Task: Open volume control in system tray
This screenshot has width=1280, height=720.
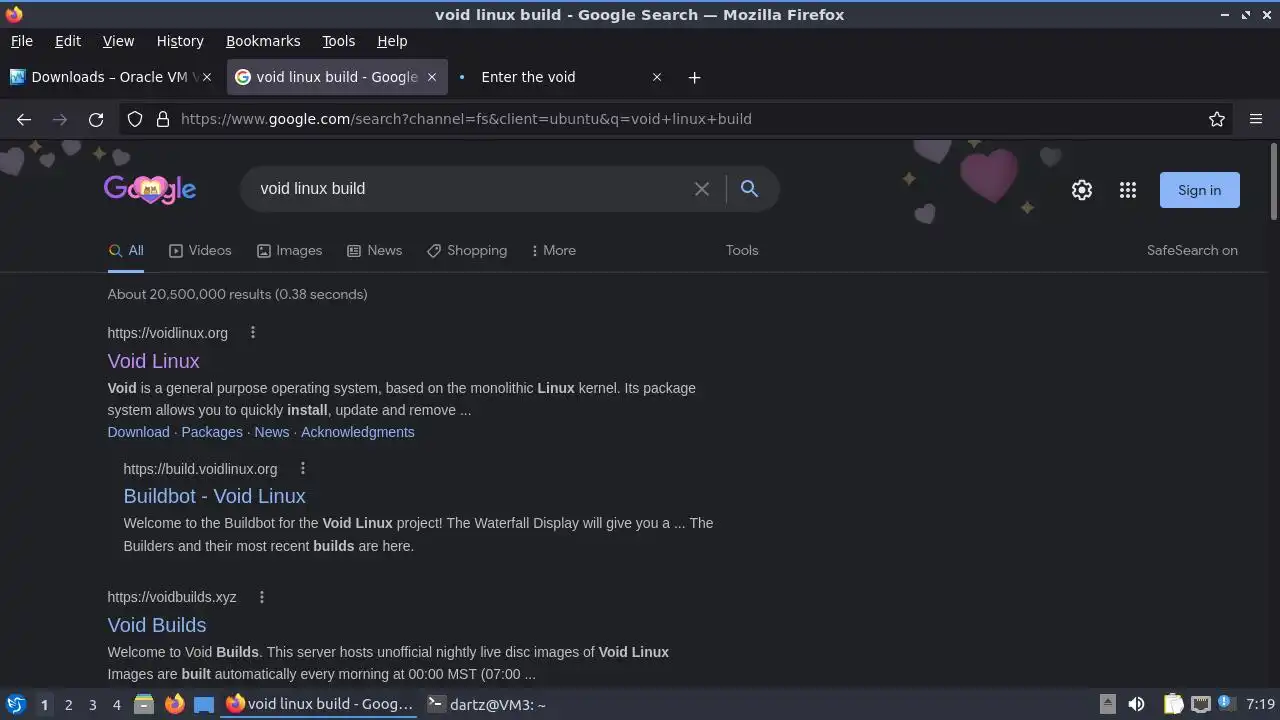Action: [1136, 704]
